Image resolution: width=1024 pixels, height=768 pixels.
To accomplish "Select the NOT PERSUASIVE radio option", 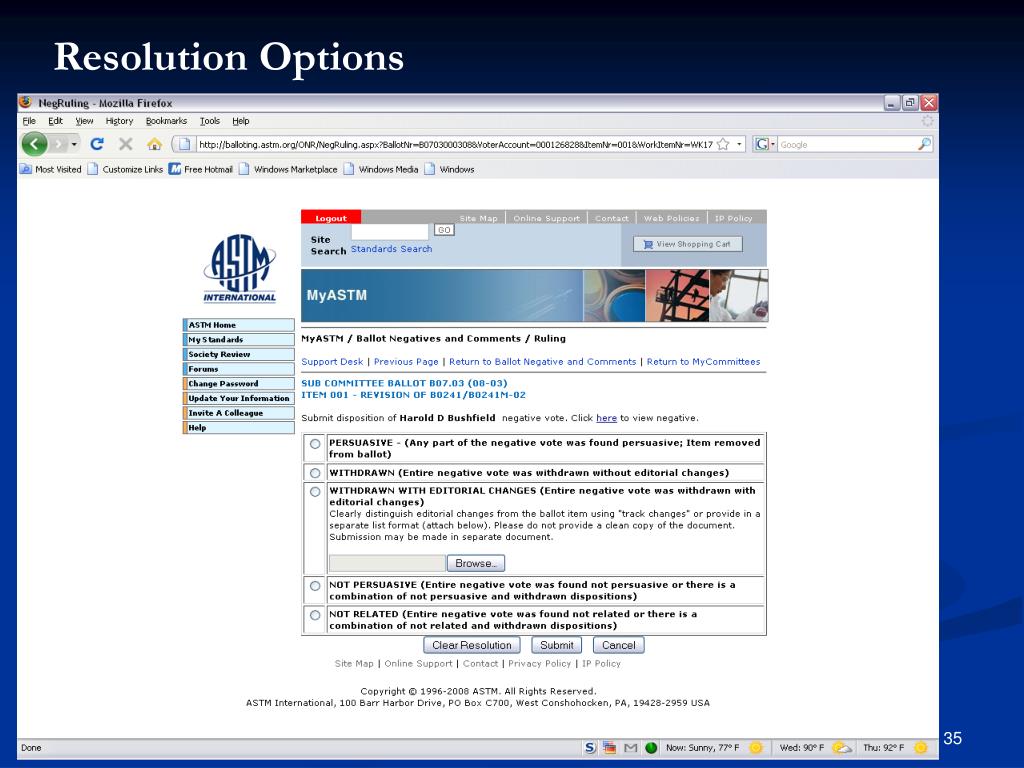I will click(x=315, y=586).
